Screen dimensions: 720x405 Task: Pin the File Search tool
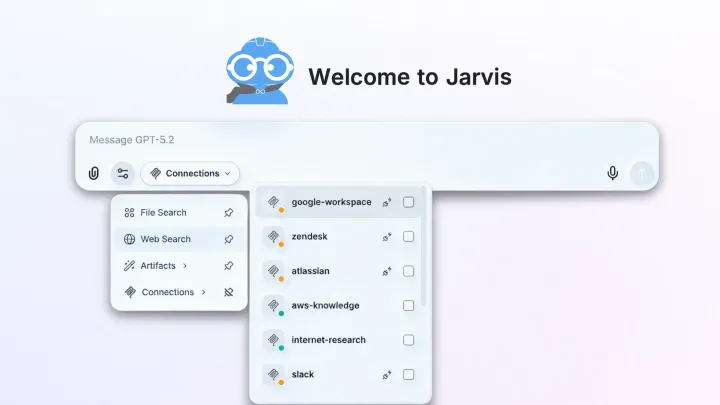229,213
